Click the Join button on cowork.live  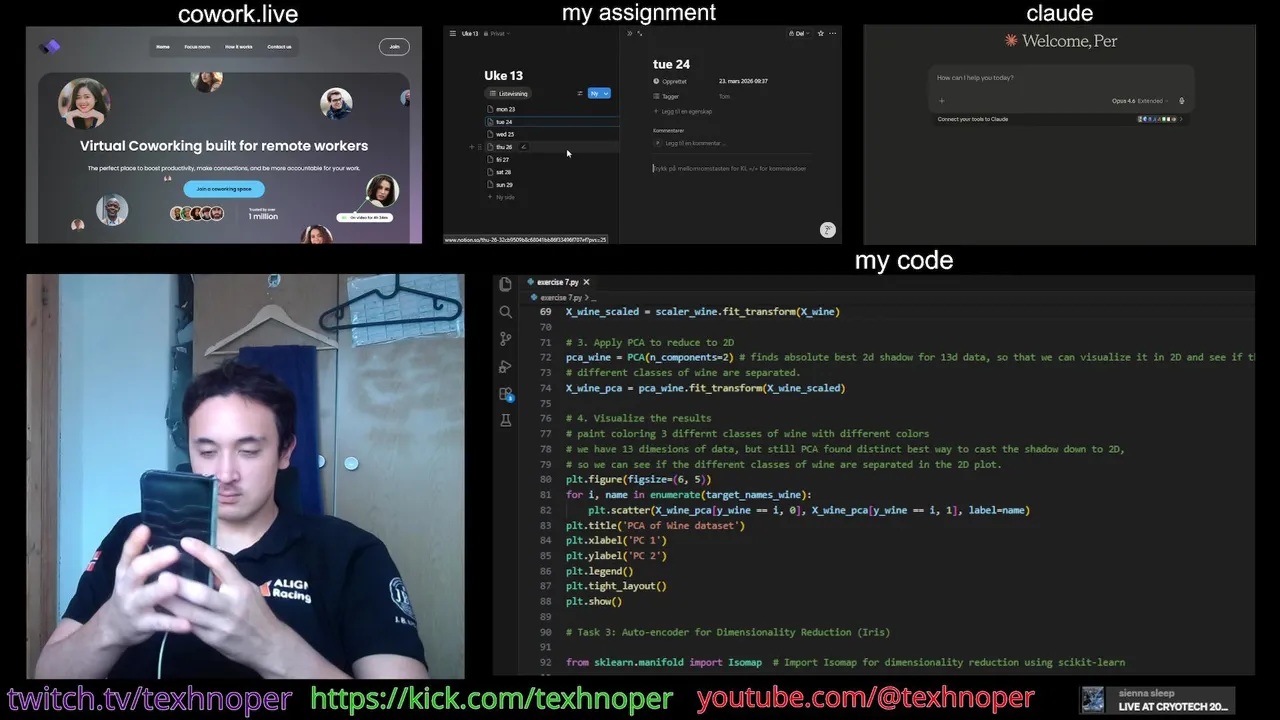tap(394, 46)
